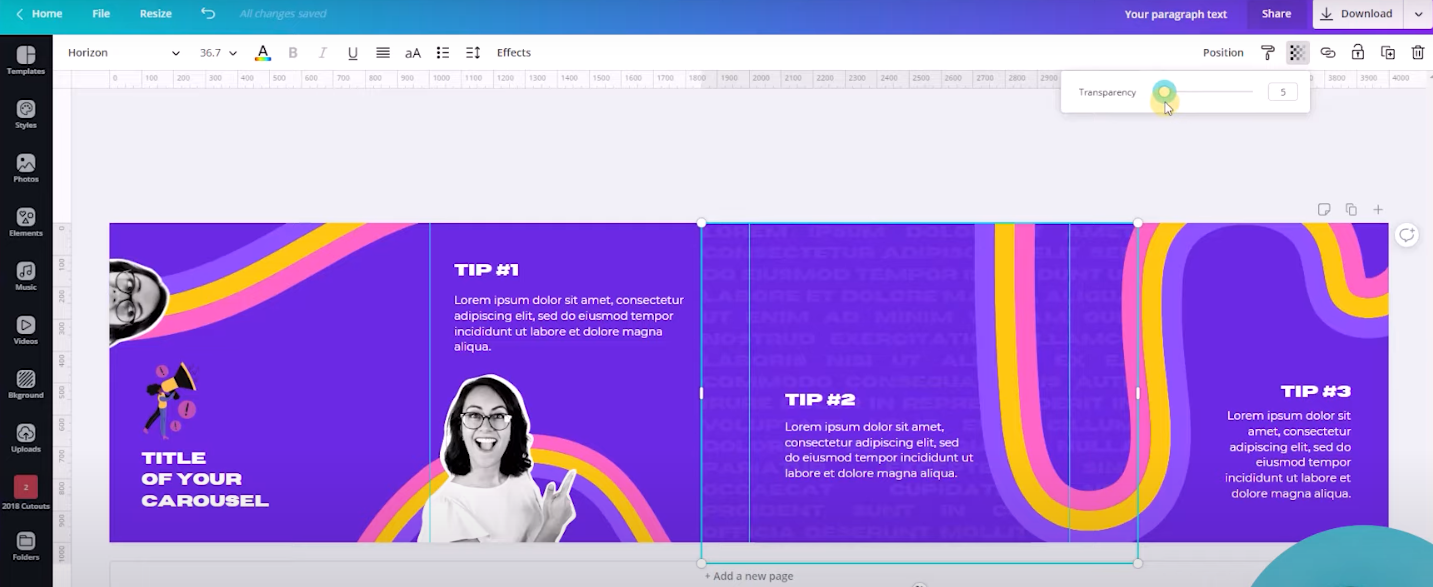This screenshot has width=1433, height=587.
Task: Open the Photos panel
Action: point(26,168)
